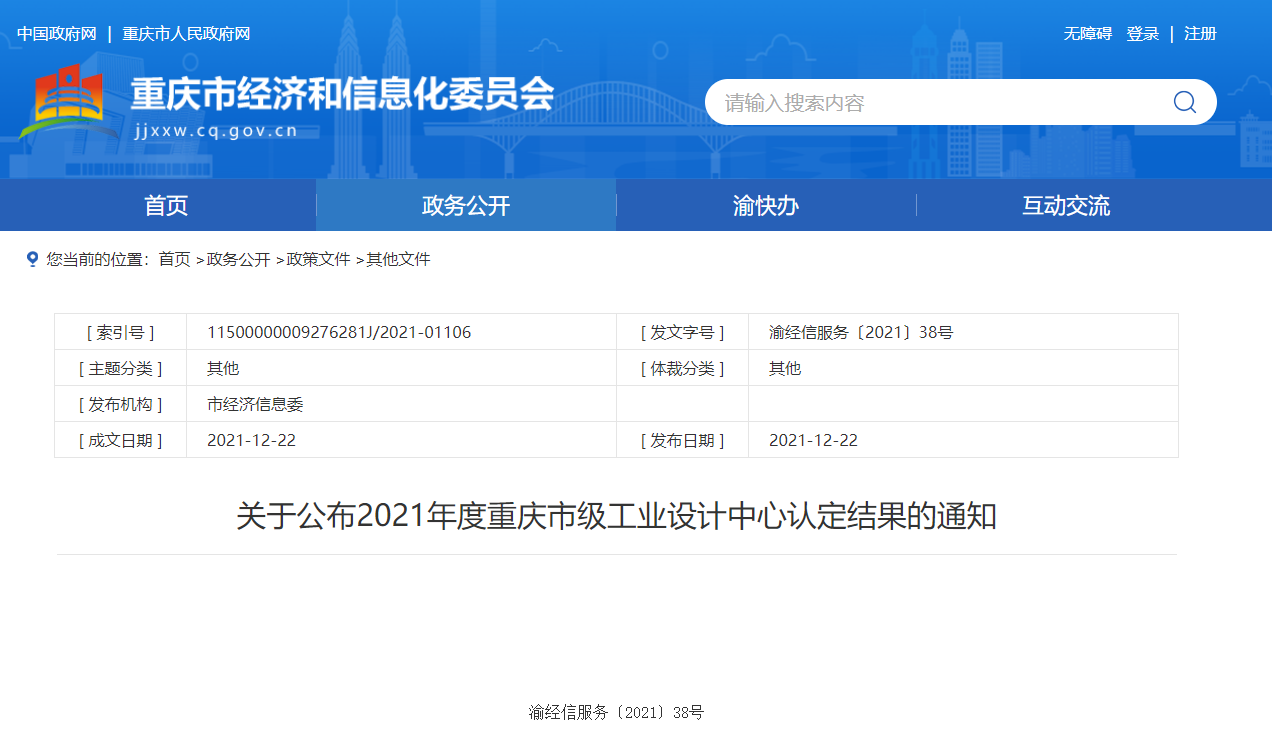Click 政策文件 in the breadcrumb trail
This screenshot has width=1272, height=744.
point(318,259)
